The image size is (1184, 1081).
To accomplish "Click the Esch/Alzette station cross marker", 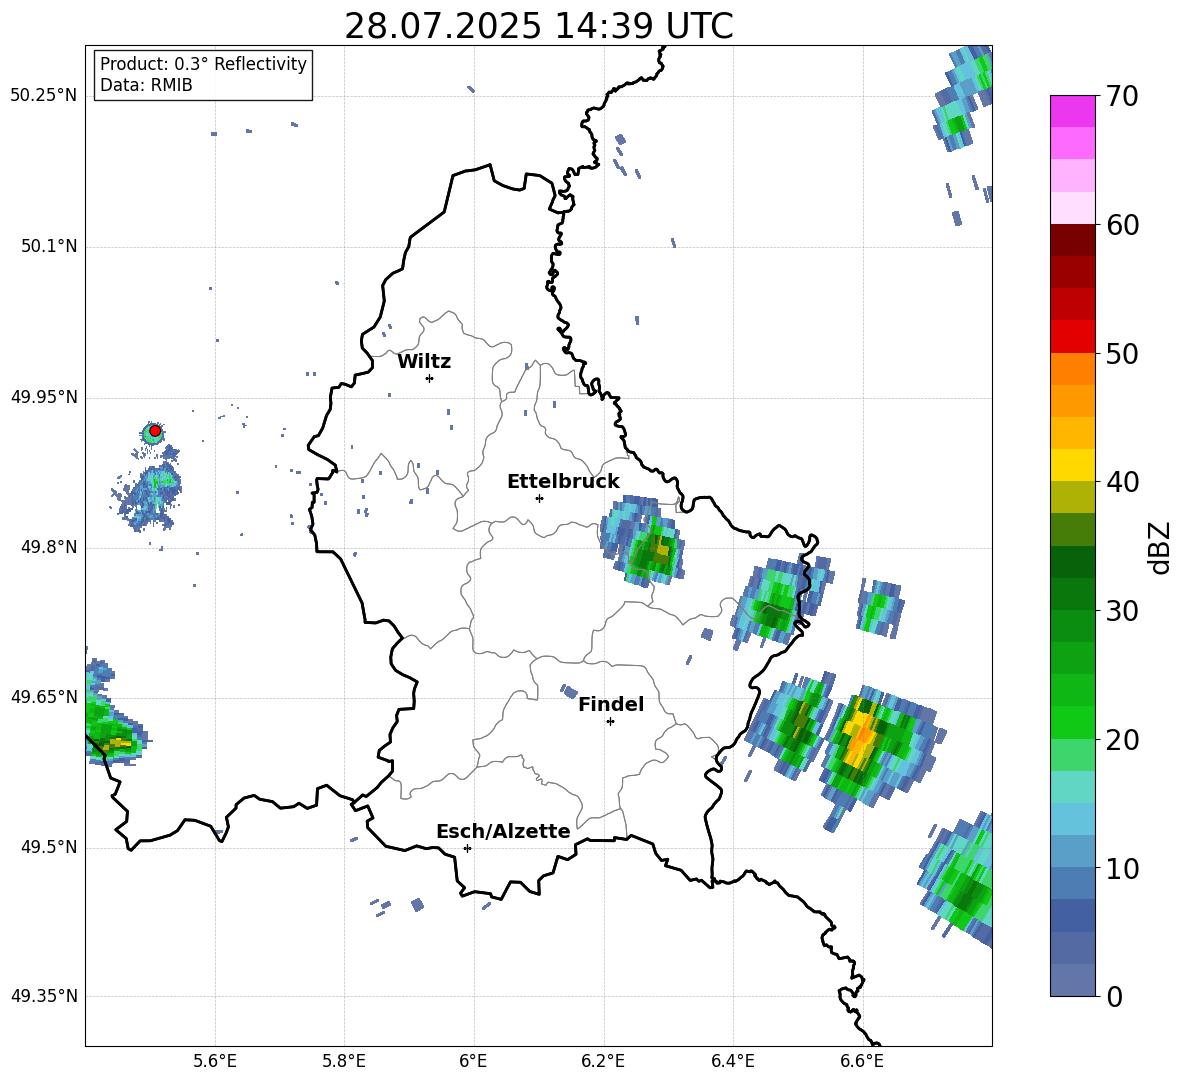I will click(467, 848).
